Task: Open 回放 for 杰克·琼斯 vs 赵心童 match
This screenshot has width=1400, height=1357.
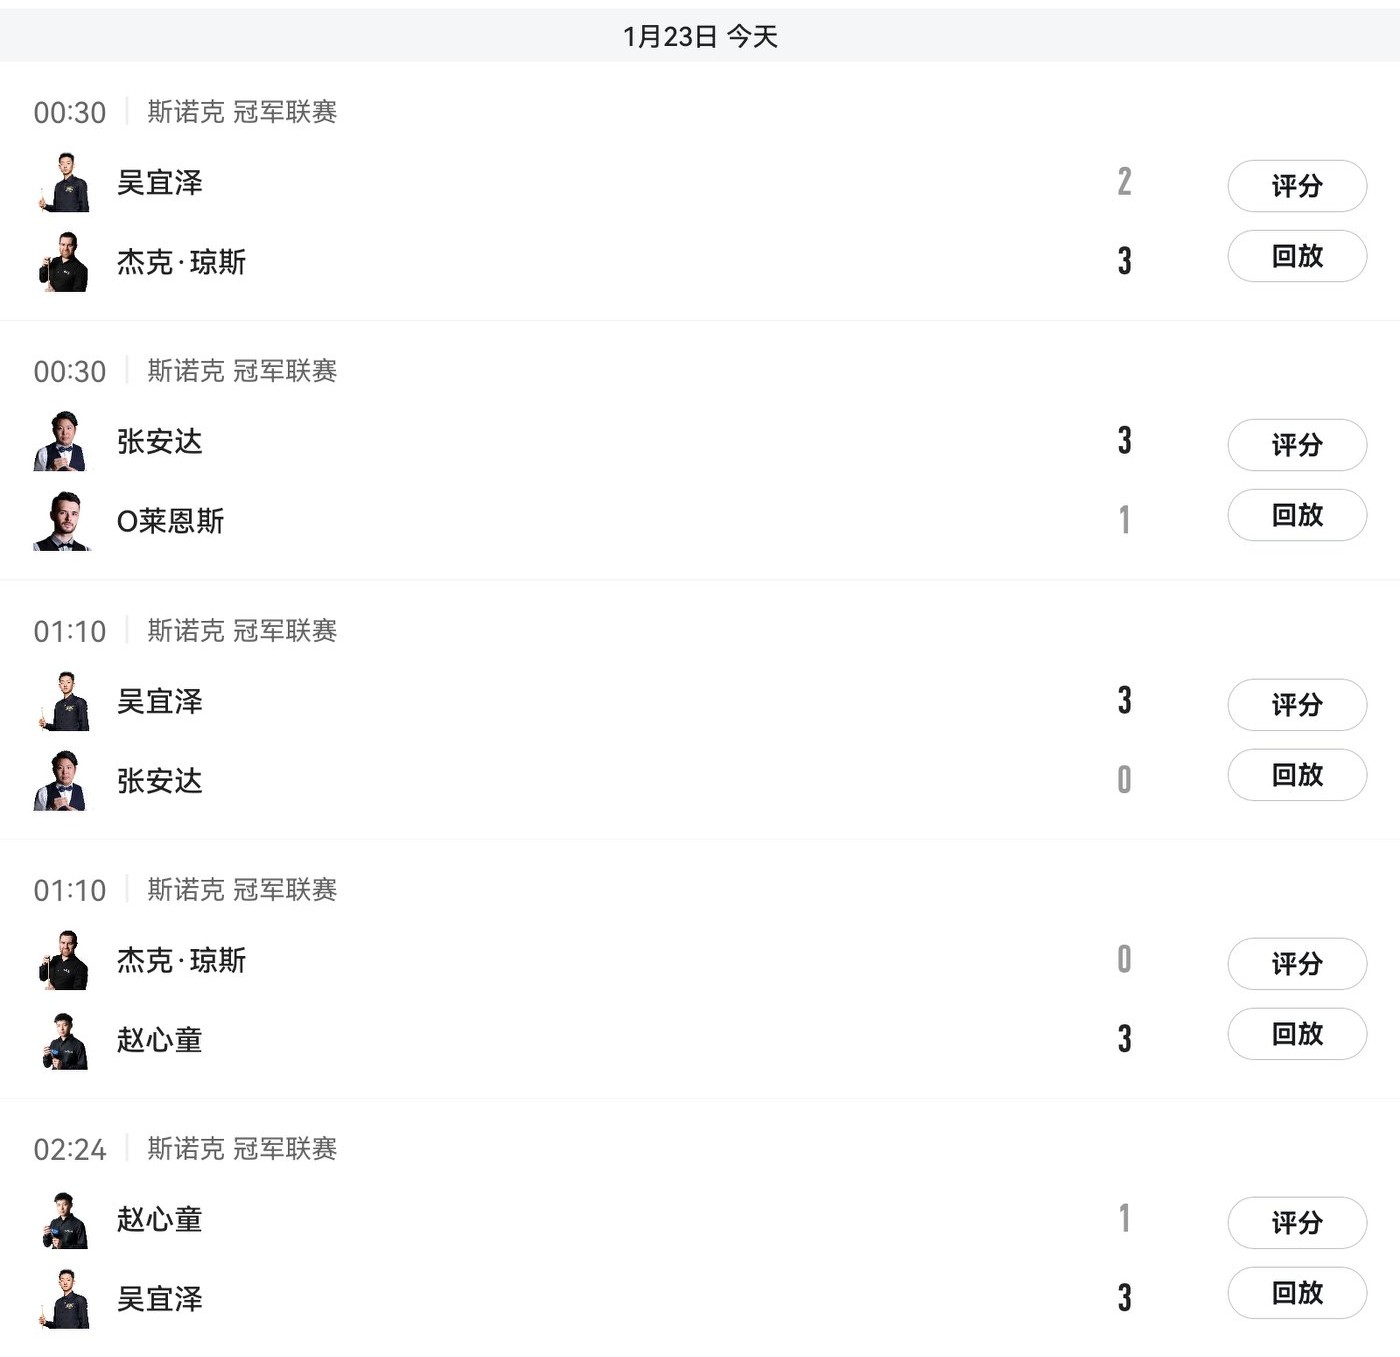Action: [1296, 1034]
